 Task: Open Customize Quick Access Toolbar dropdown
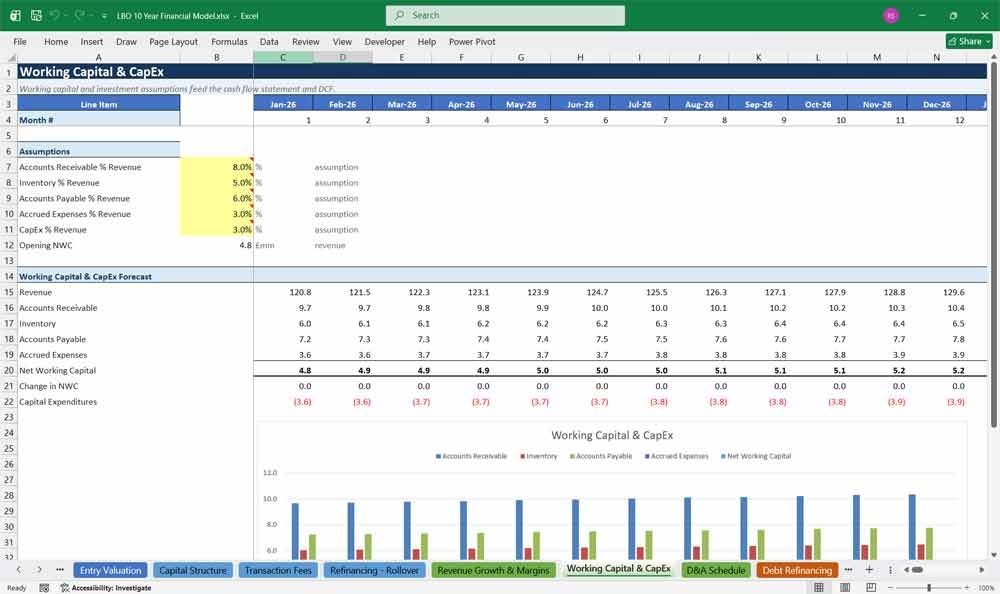(104, 16)
